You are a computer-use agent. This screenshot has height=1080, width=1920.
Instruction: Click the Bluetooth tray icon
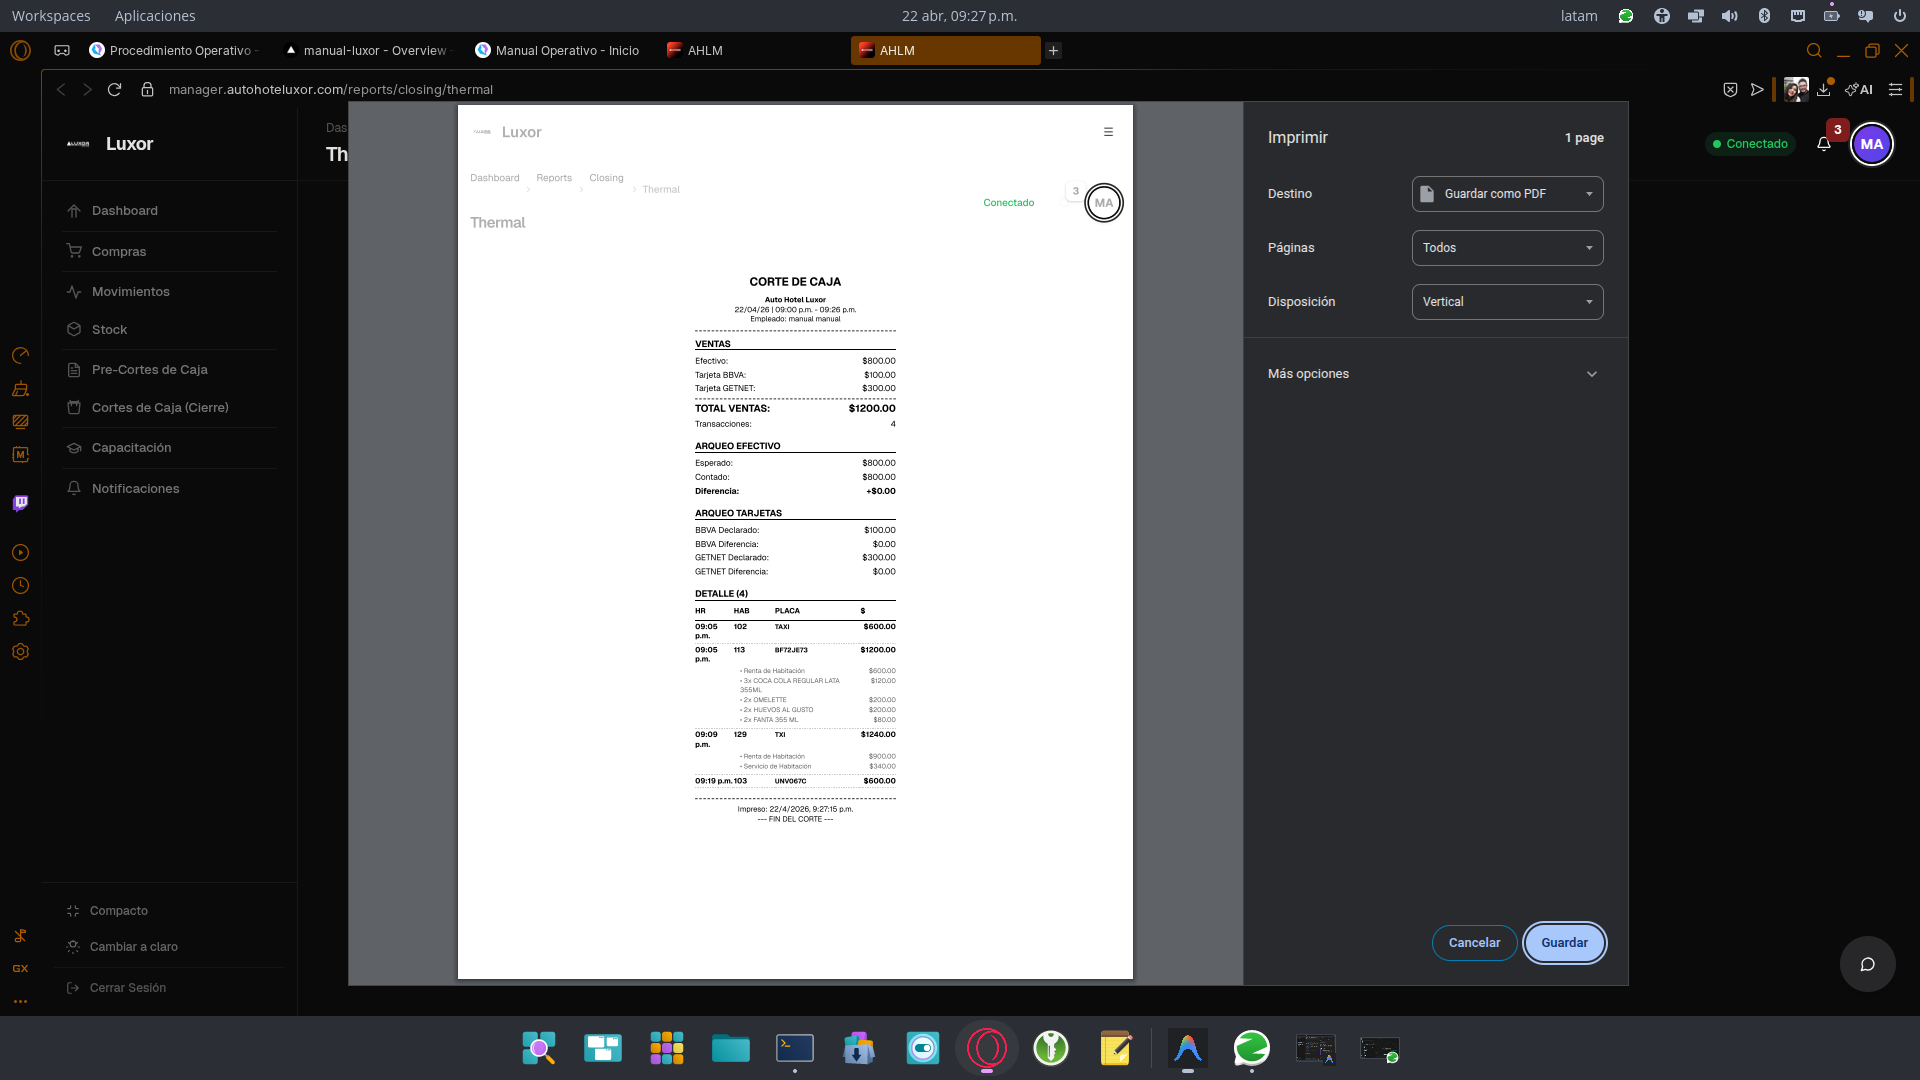coord(1764,16)
